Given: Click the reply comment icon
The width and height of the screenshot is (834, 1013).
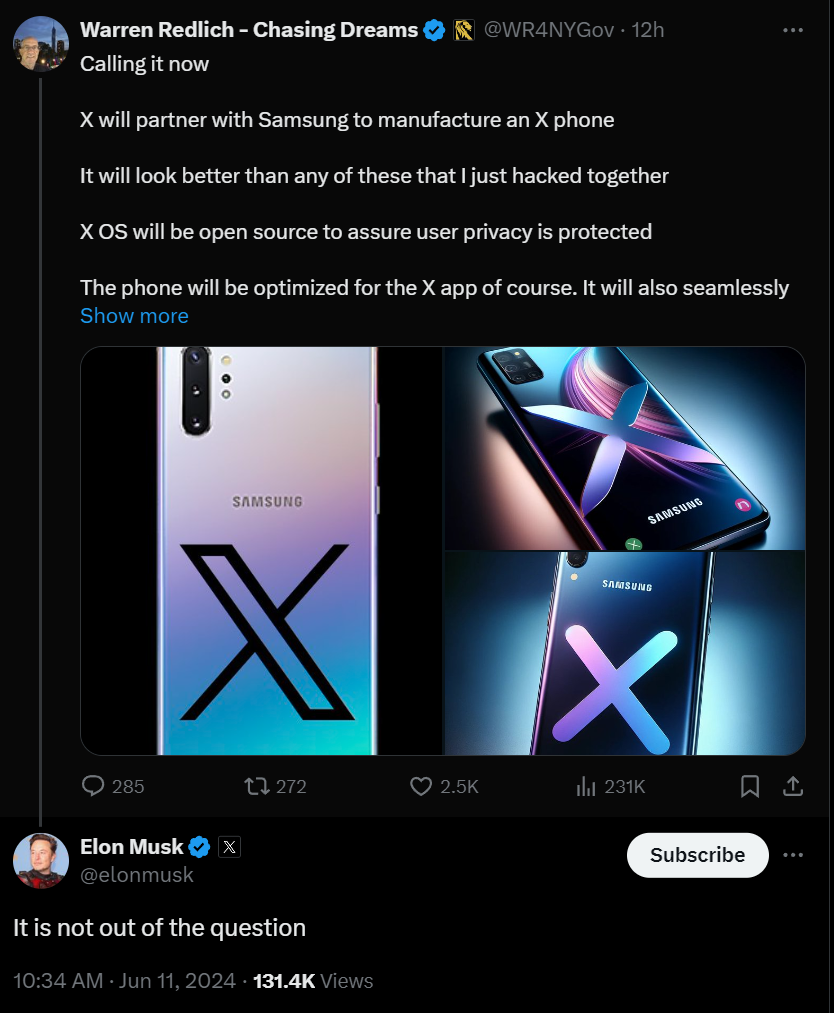Looking at the screenshot, I should tap(94, 787).
